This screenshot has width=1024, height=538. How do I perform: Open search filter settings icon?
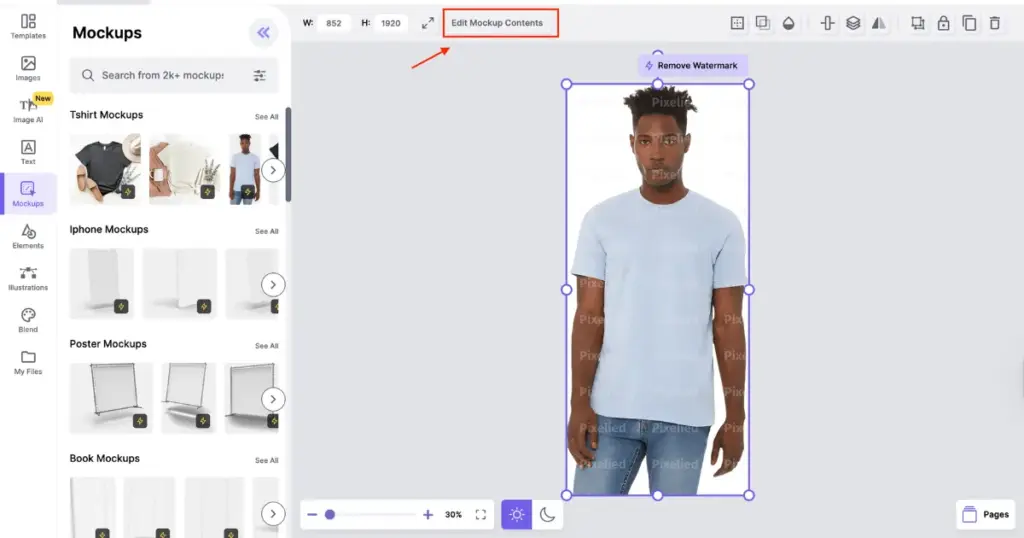[259, 75]
